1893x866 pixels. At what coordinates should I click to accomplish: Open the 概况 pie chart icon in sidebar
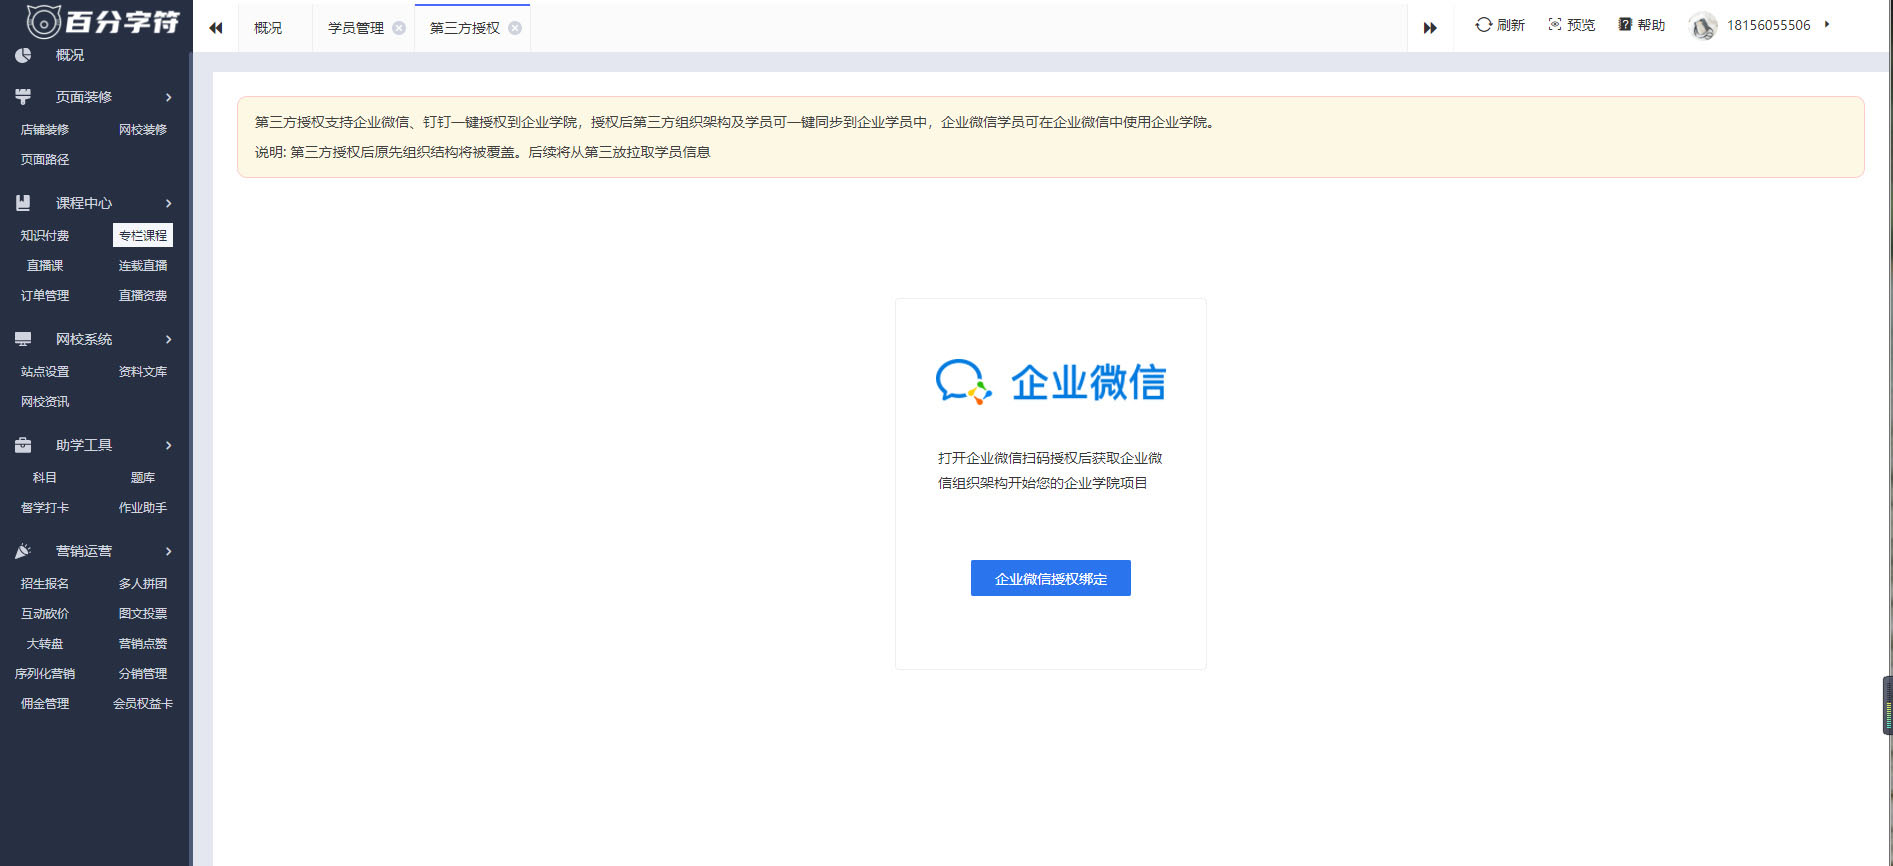pyautogui.click(x=23, y=55)
